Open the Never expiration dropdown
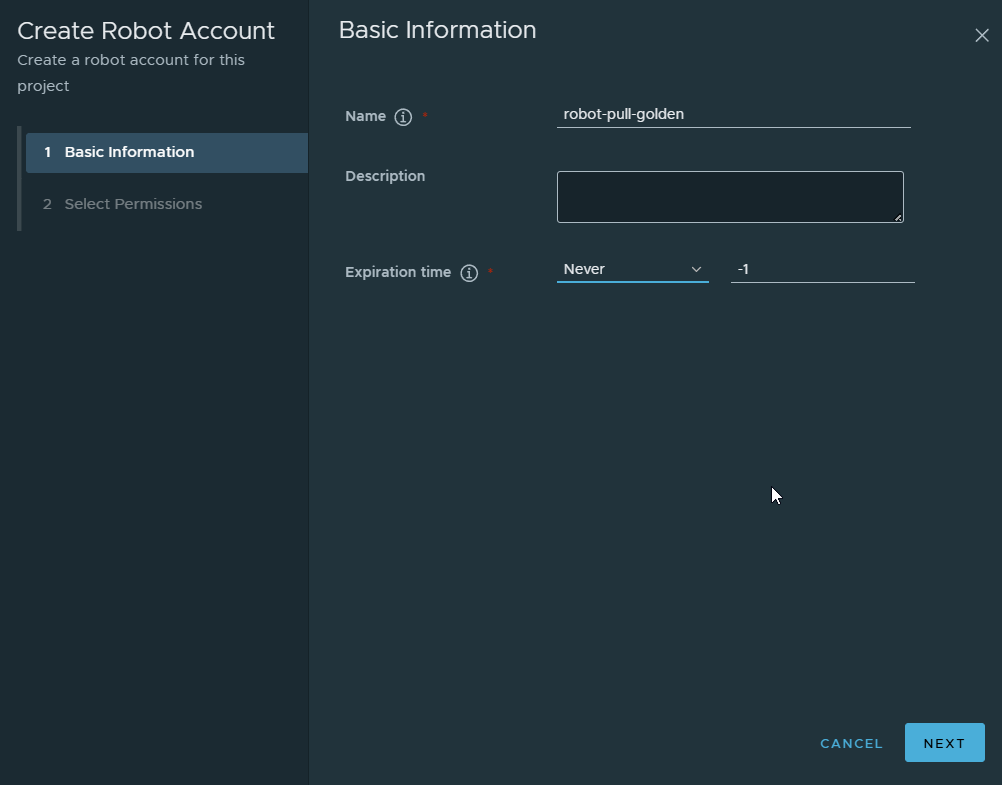This screenshot has width=1002, height=785. click(x=622, y=269)
